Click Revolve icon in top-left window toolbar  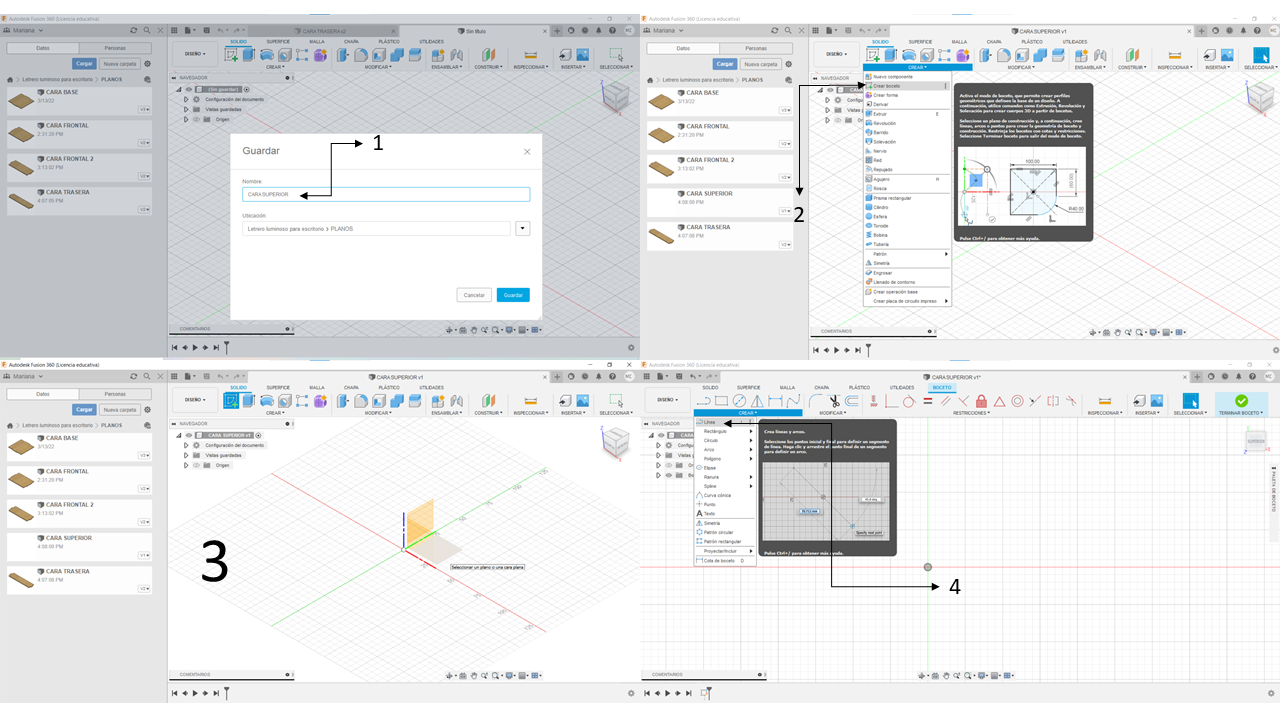click(x=267, y=55)
